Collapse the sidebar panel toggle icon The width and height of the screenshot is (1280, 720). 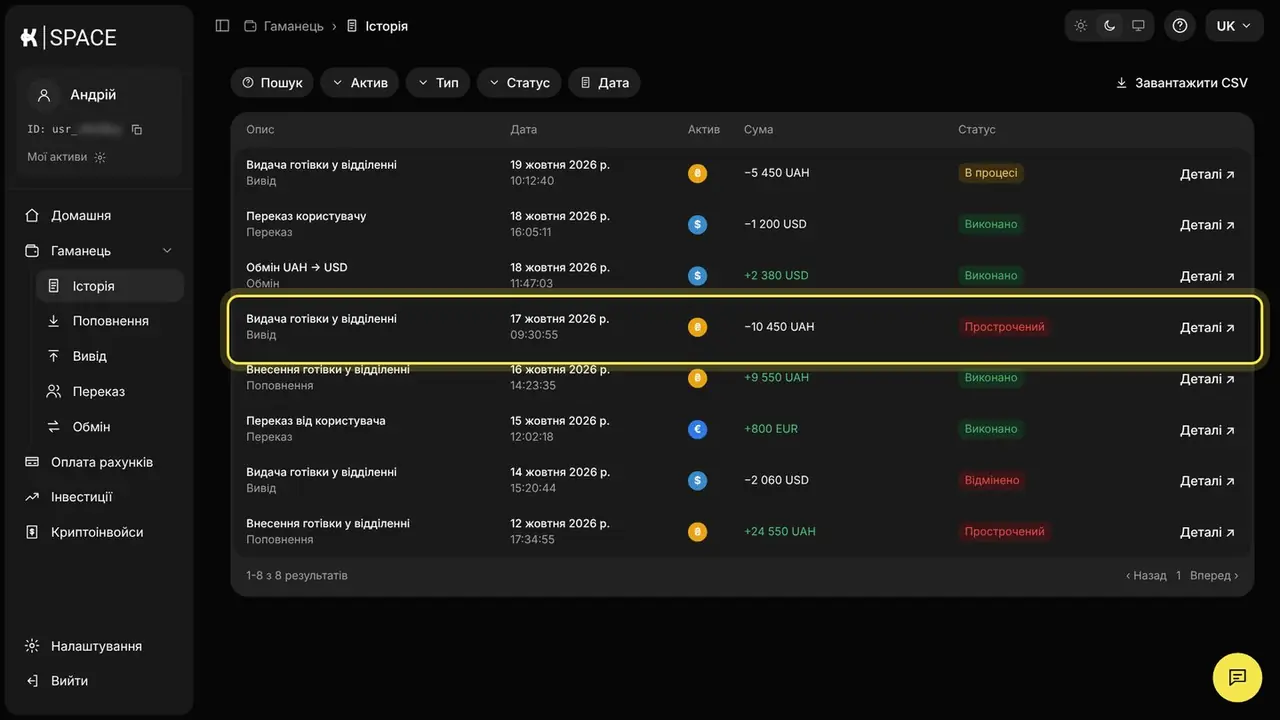[x=222, y=26]
